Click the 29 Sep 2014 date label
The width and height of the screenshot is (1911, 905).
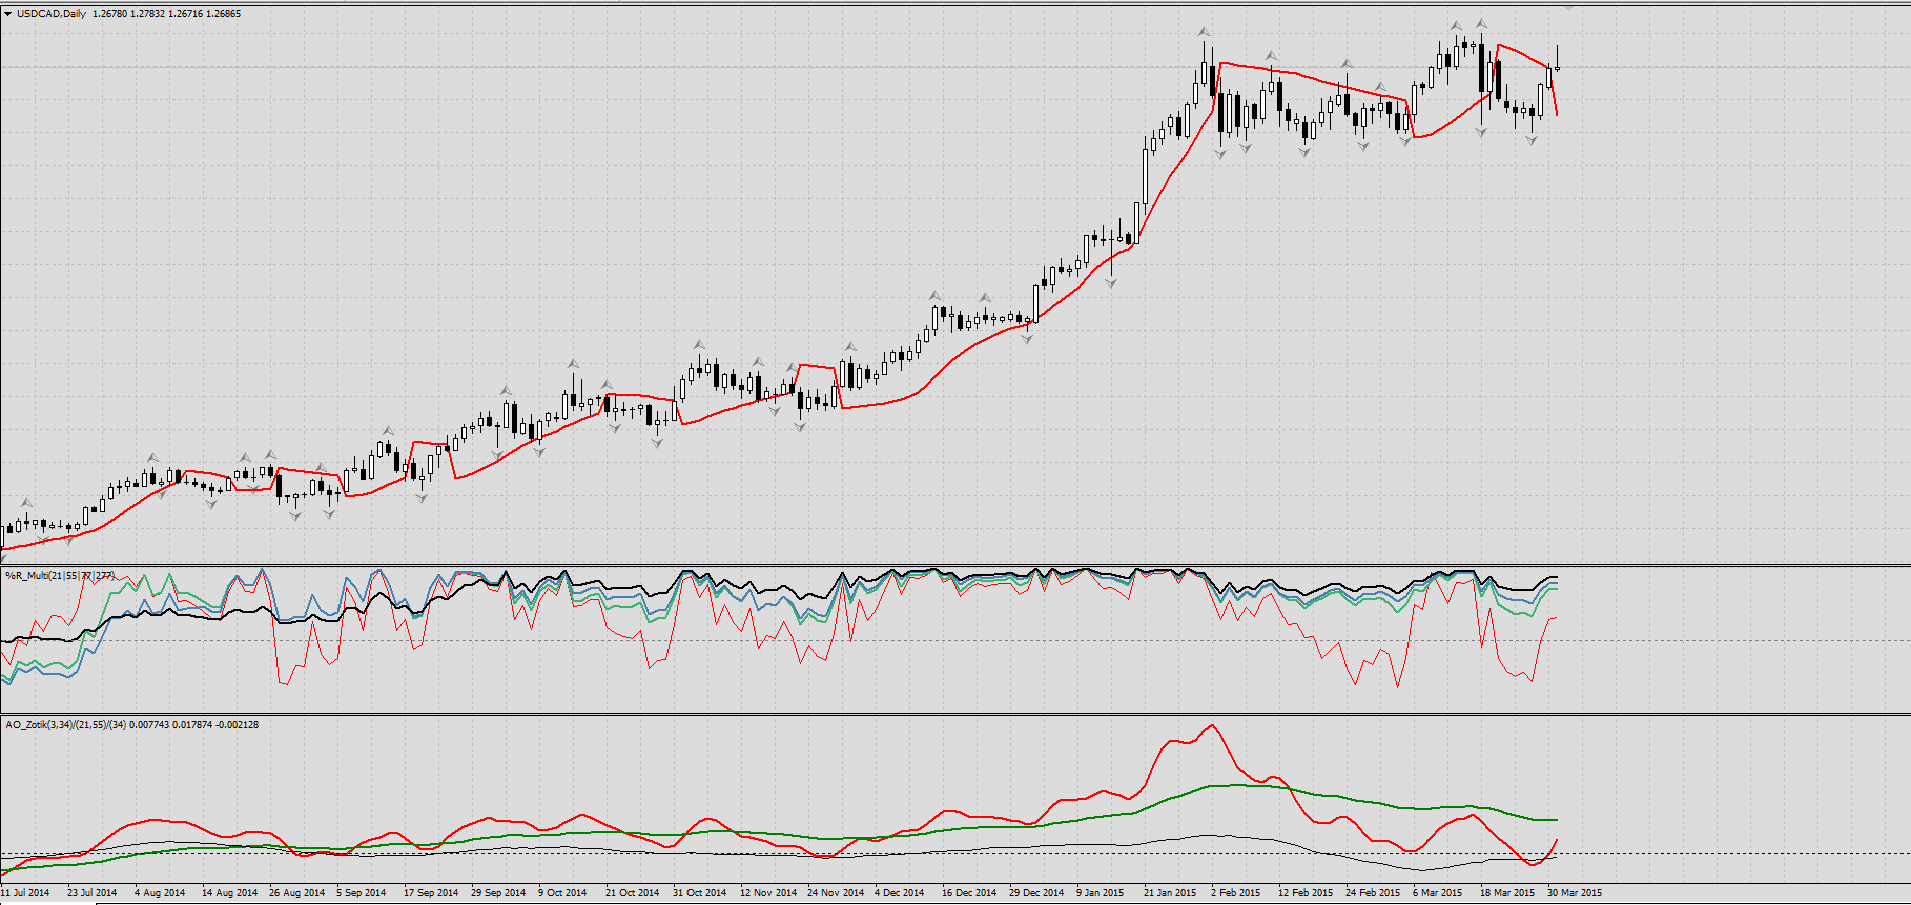[498, 893]
